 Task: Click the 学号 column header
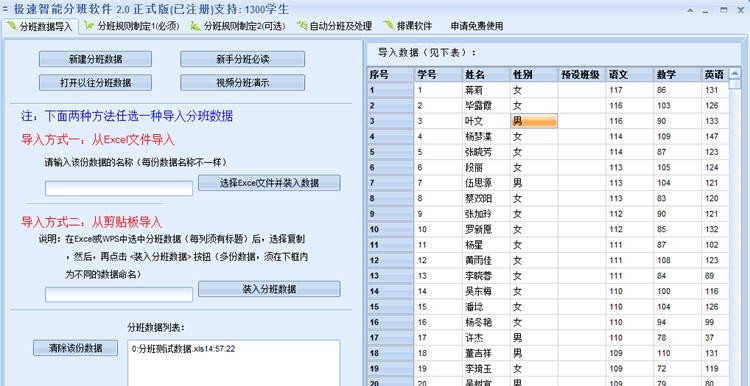coord(438,75)
